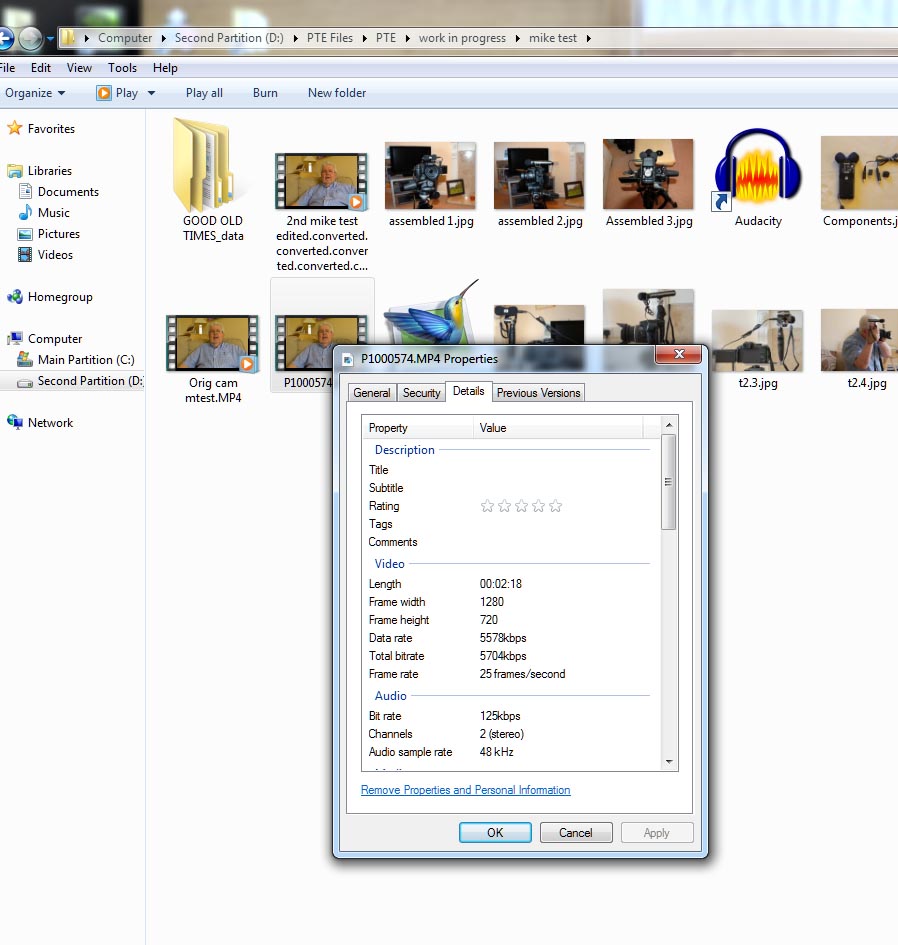The image size is (898, 945).
Task: Open the Network location icon
Action: point(15,423)
